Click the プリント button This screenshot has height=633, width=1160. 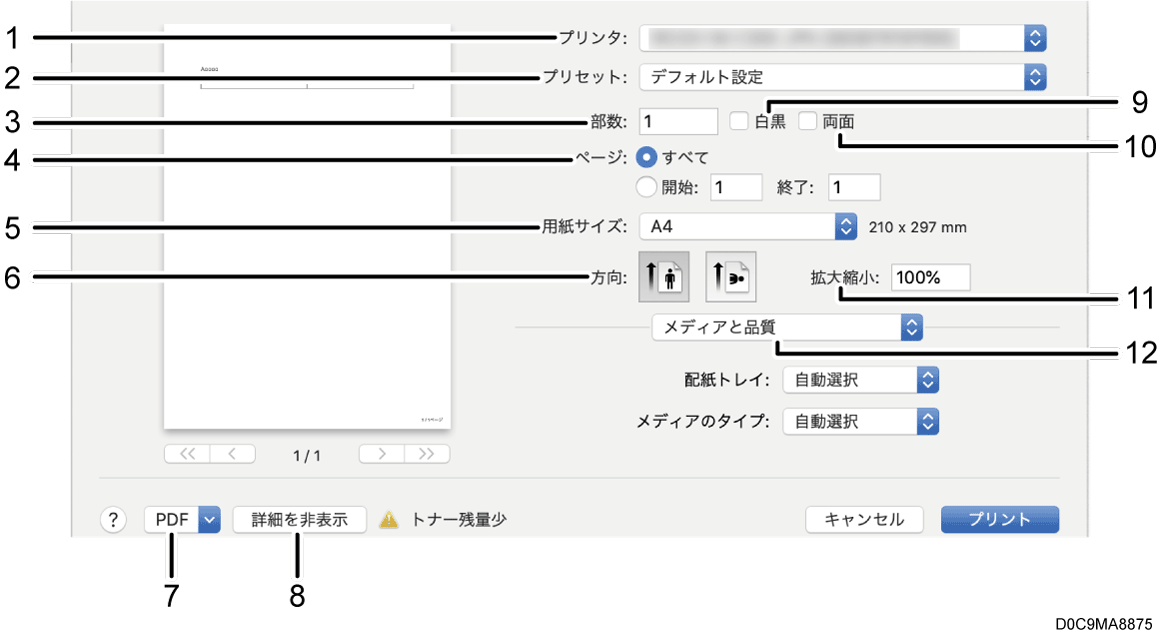click(x=999, y=519)
